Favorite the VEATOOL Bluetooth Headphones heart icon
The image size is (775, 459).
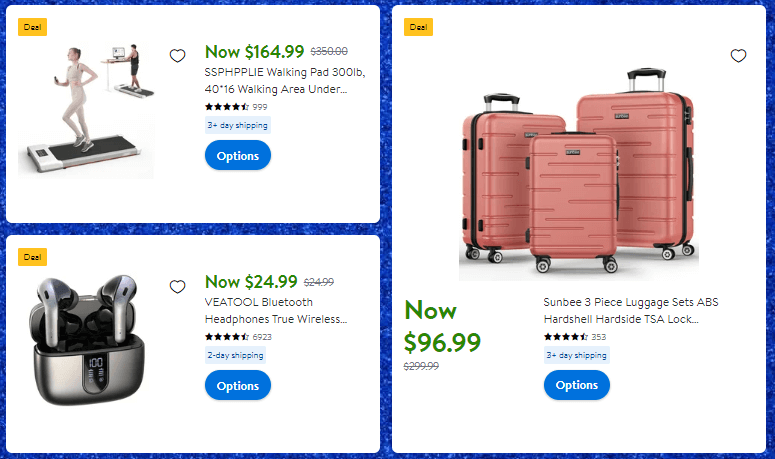[x=177, y=287]
